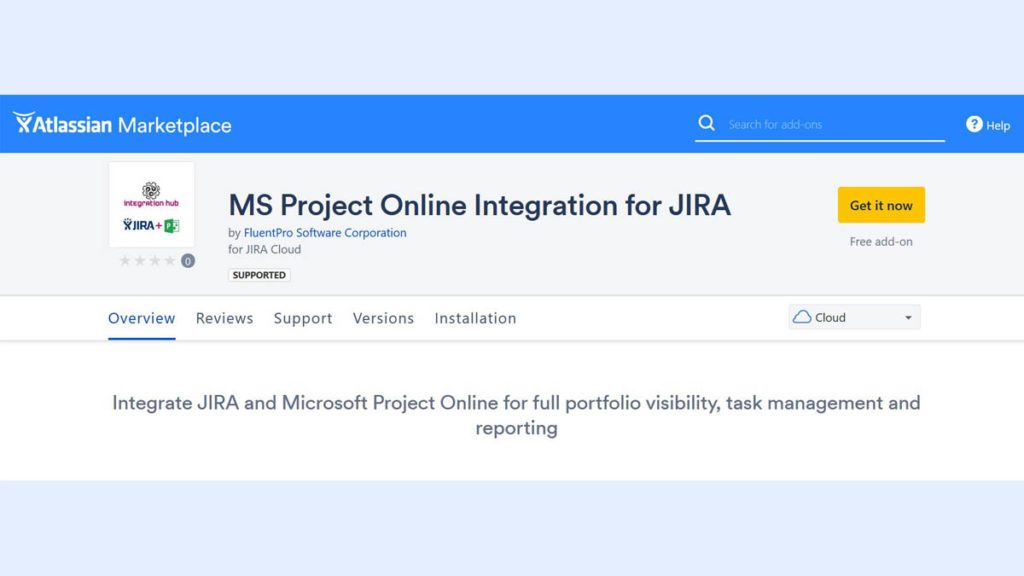Image resolution: width=1024 pixels, height=576 pixels.
Task: Open the FluentPro Software Corporation vendor link
Action: [325, 233]
